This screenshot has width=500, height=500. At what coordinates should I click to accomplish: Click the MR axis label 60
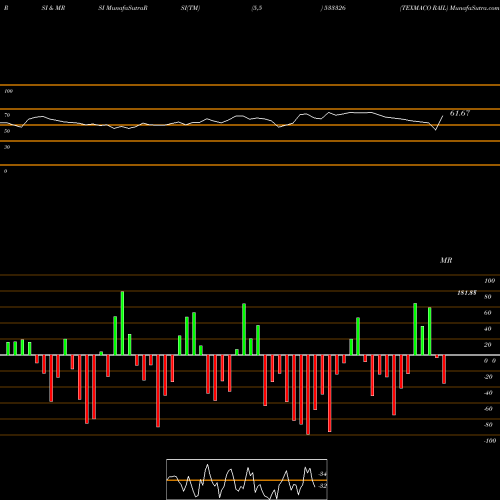tap(488, 313)
